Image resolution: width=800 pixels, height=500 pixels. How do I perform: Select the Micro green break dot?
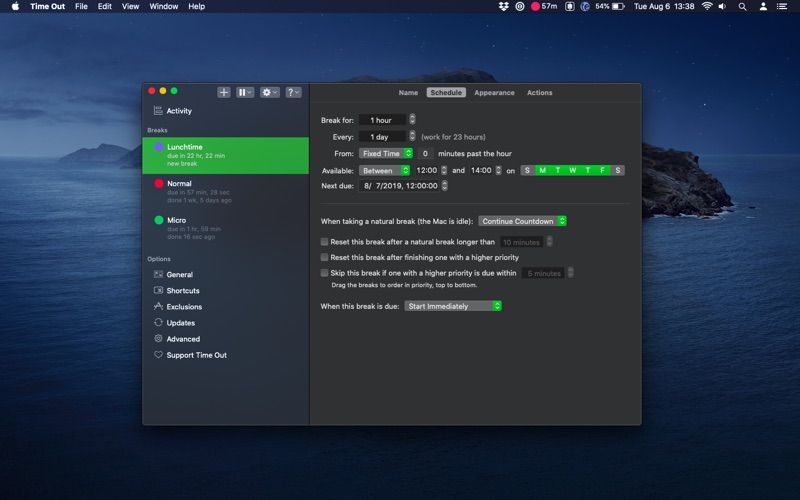159,220
